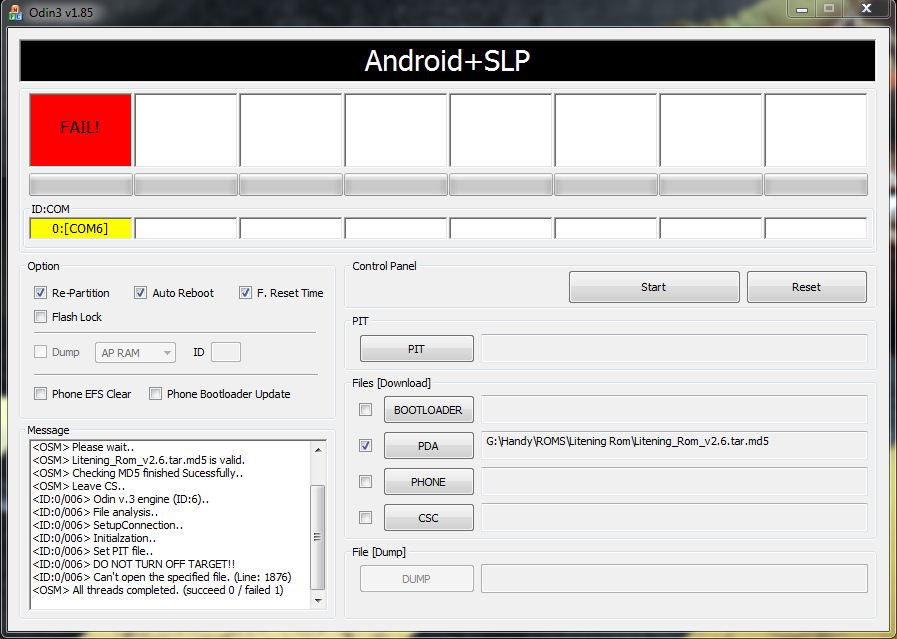Image resolution: width=897 pixels, height=639 pixels.
Task: Click the red FAIL! status box
Action: pos(81,130)
